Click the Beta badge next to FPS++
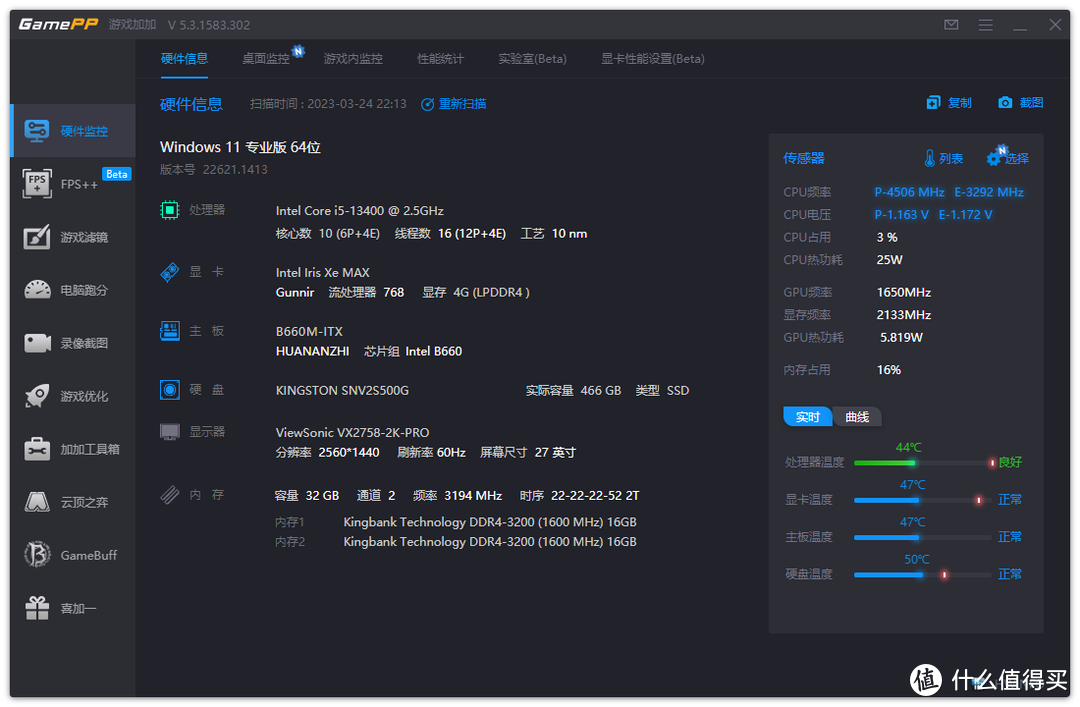 pos(116,174)
